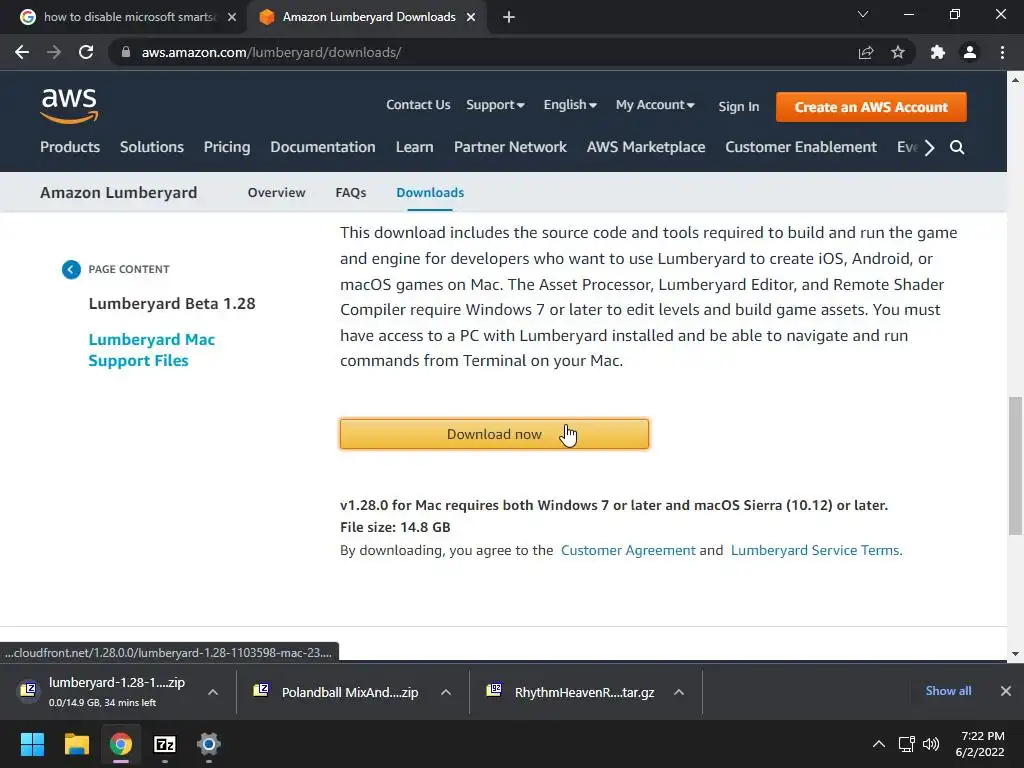The width and height of the screenshot is (1024, 768).
Task: Click the padlock site info icon
Action: pos(126,52)
